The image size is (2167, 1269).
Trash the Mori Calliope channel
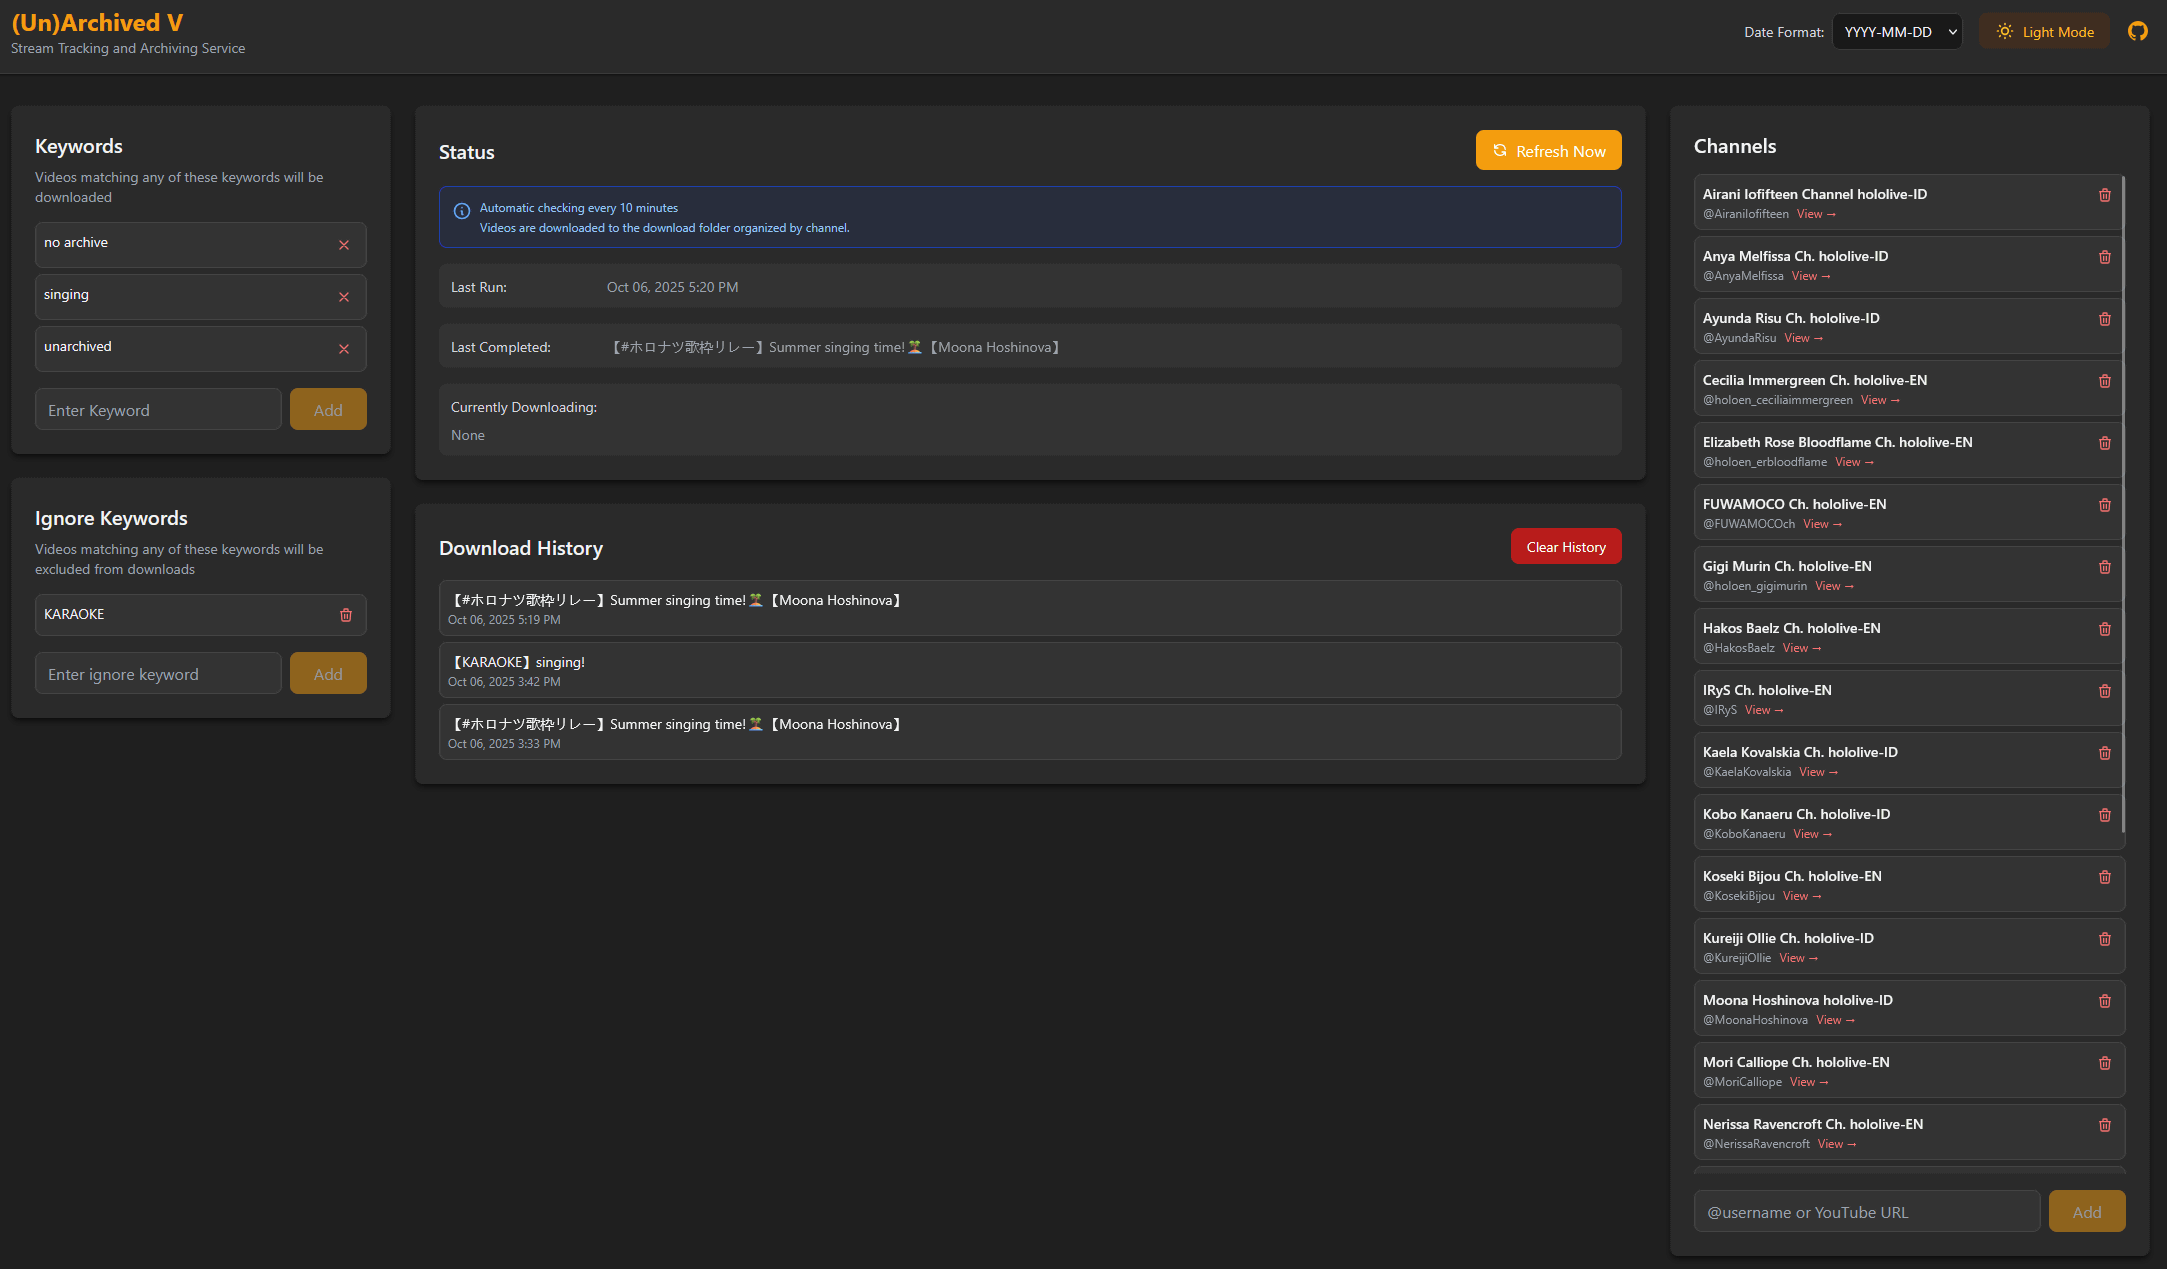pos(2104,1063)
